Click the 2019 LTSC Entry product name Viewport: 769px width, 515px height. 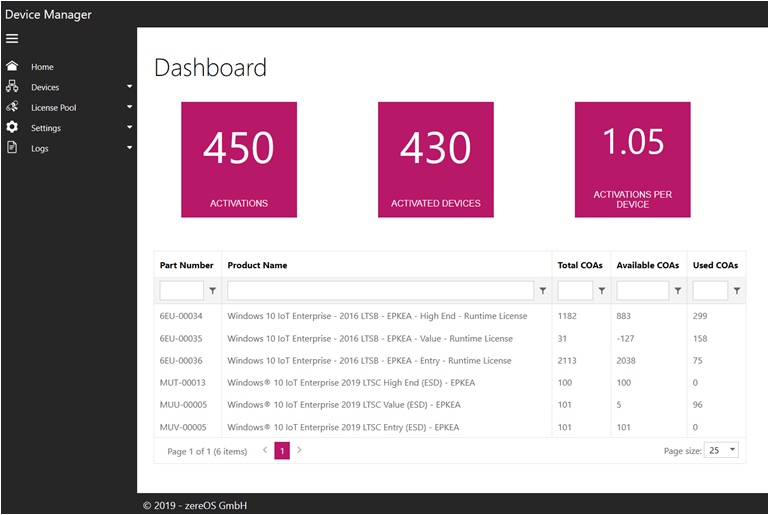coord(343,427)
